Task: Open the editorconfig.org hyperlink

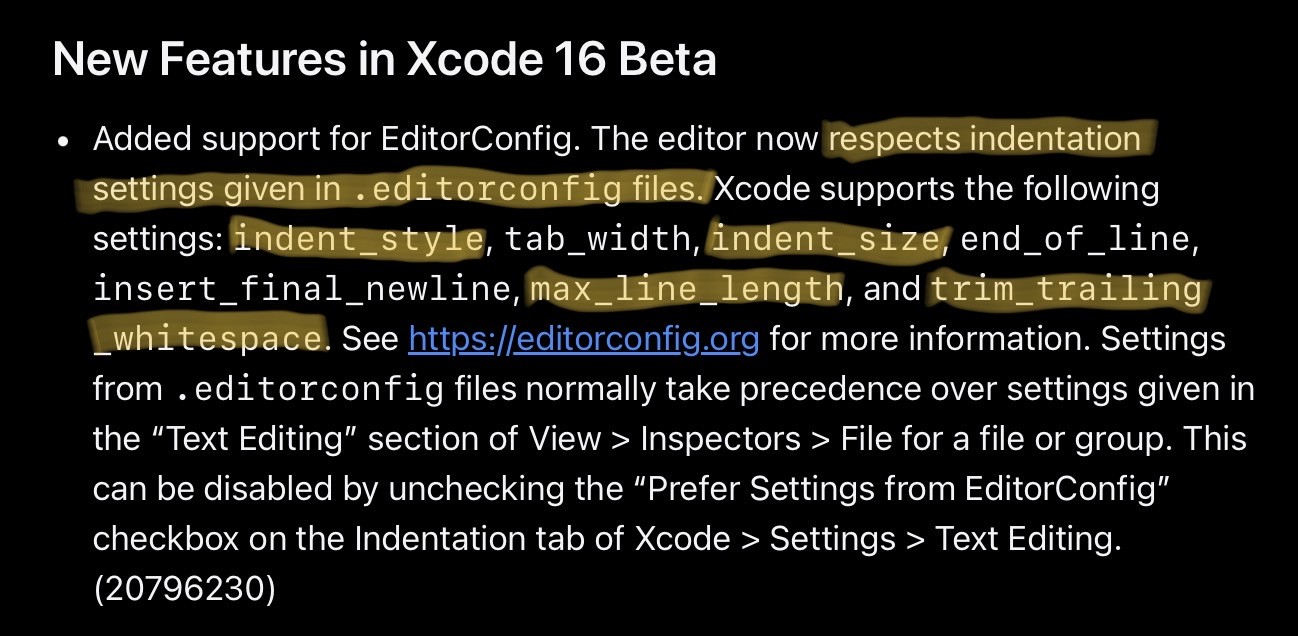Action: coord(584,340)
